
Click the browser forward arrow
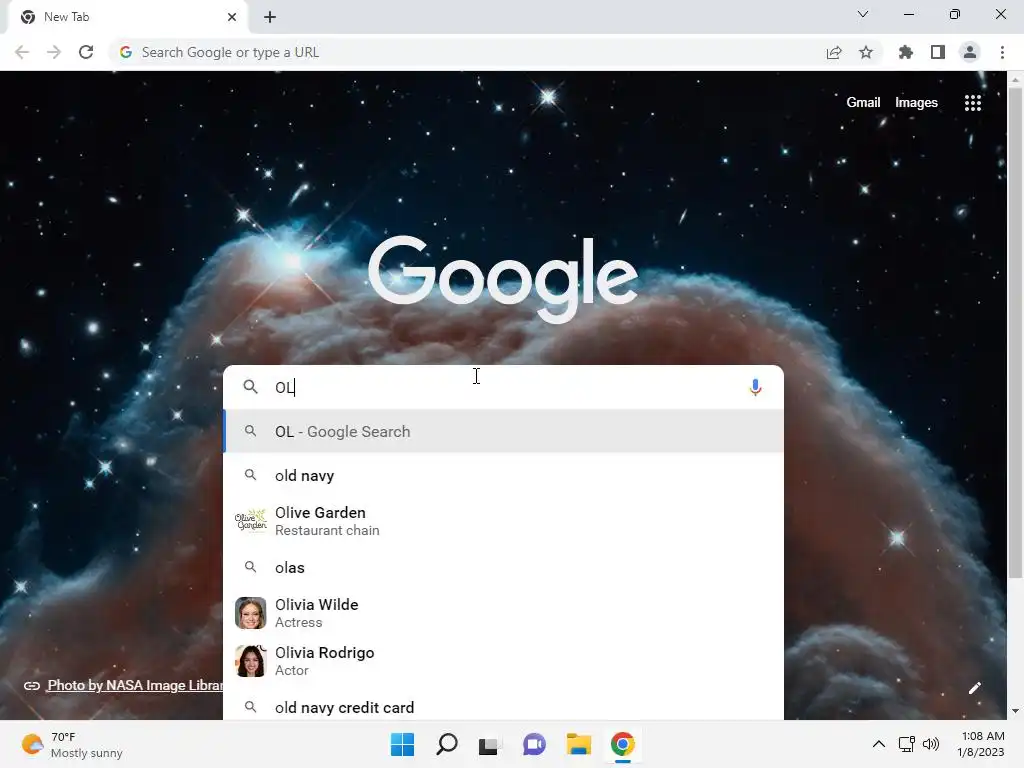(x=54, y=52)
